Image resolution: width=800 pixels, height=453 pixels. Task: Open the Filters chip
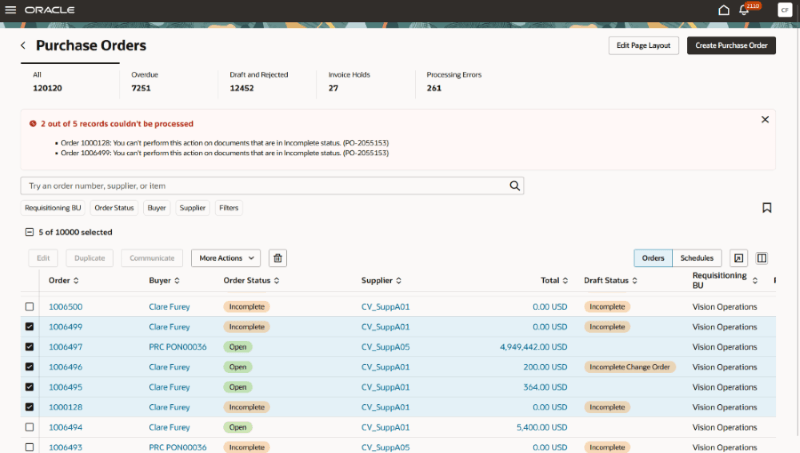tap(229, 208)
